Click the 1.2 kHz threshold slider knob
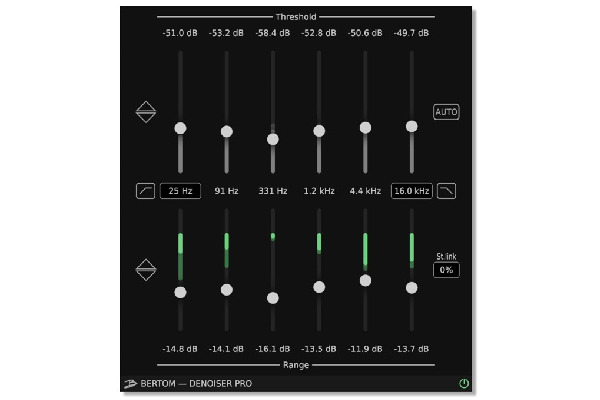This screenshot has width=600, height=400. point(319,131)
